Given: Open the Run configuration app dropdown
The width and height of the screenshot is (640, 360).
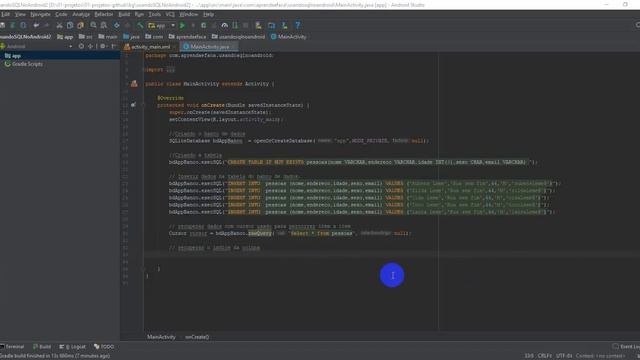Looking at the screenshot, I should click(162, 25).
